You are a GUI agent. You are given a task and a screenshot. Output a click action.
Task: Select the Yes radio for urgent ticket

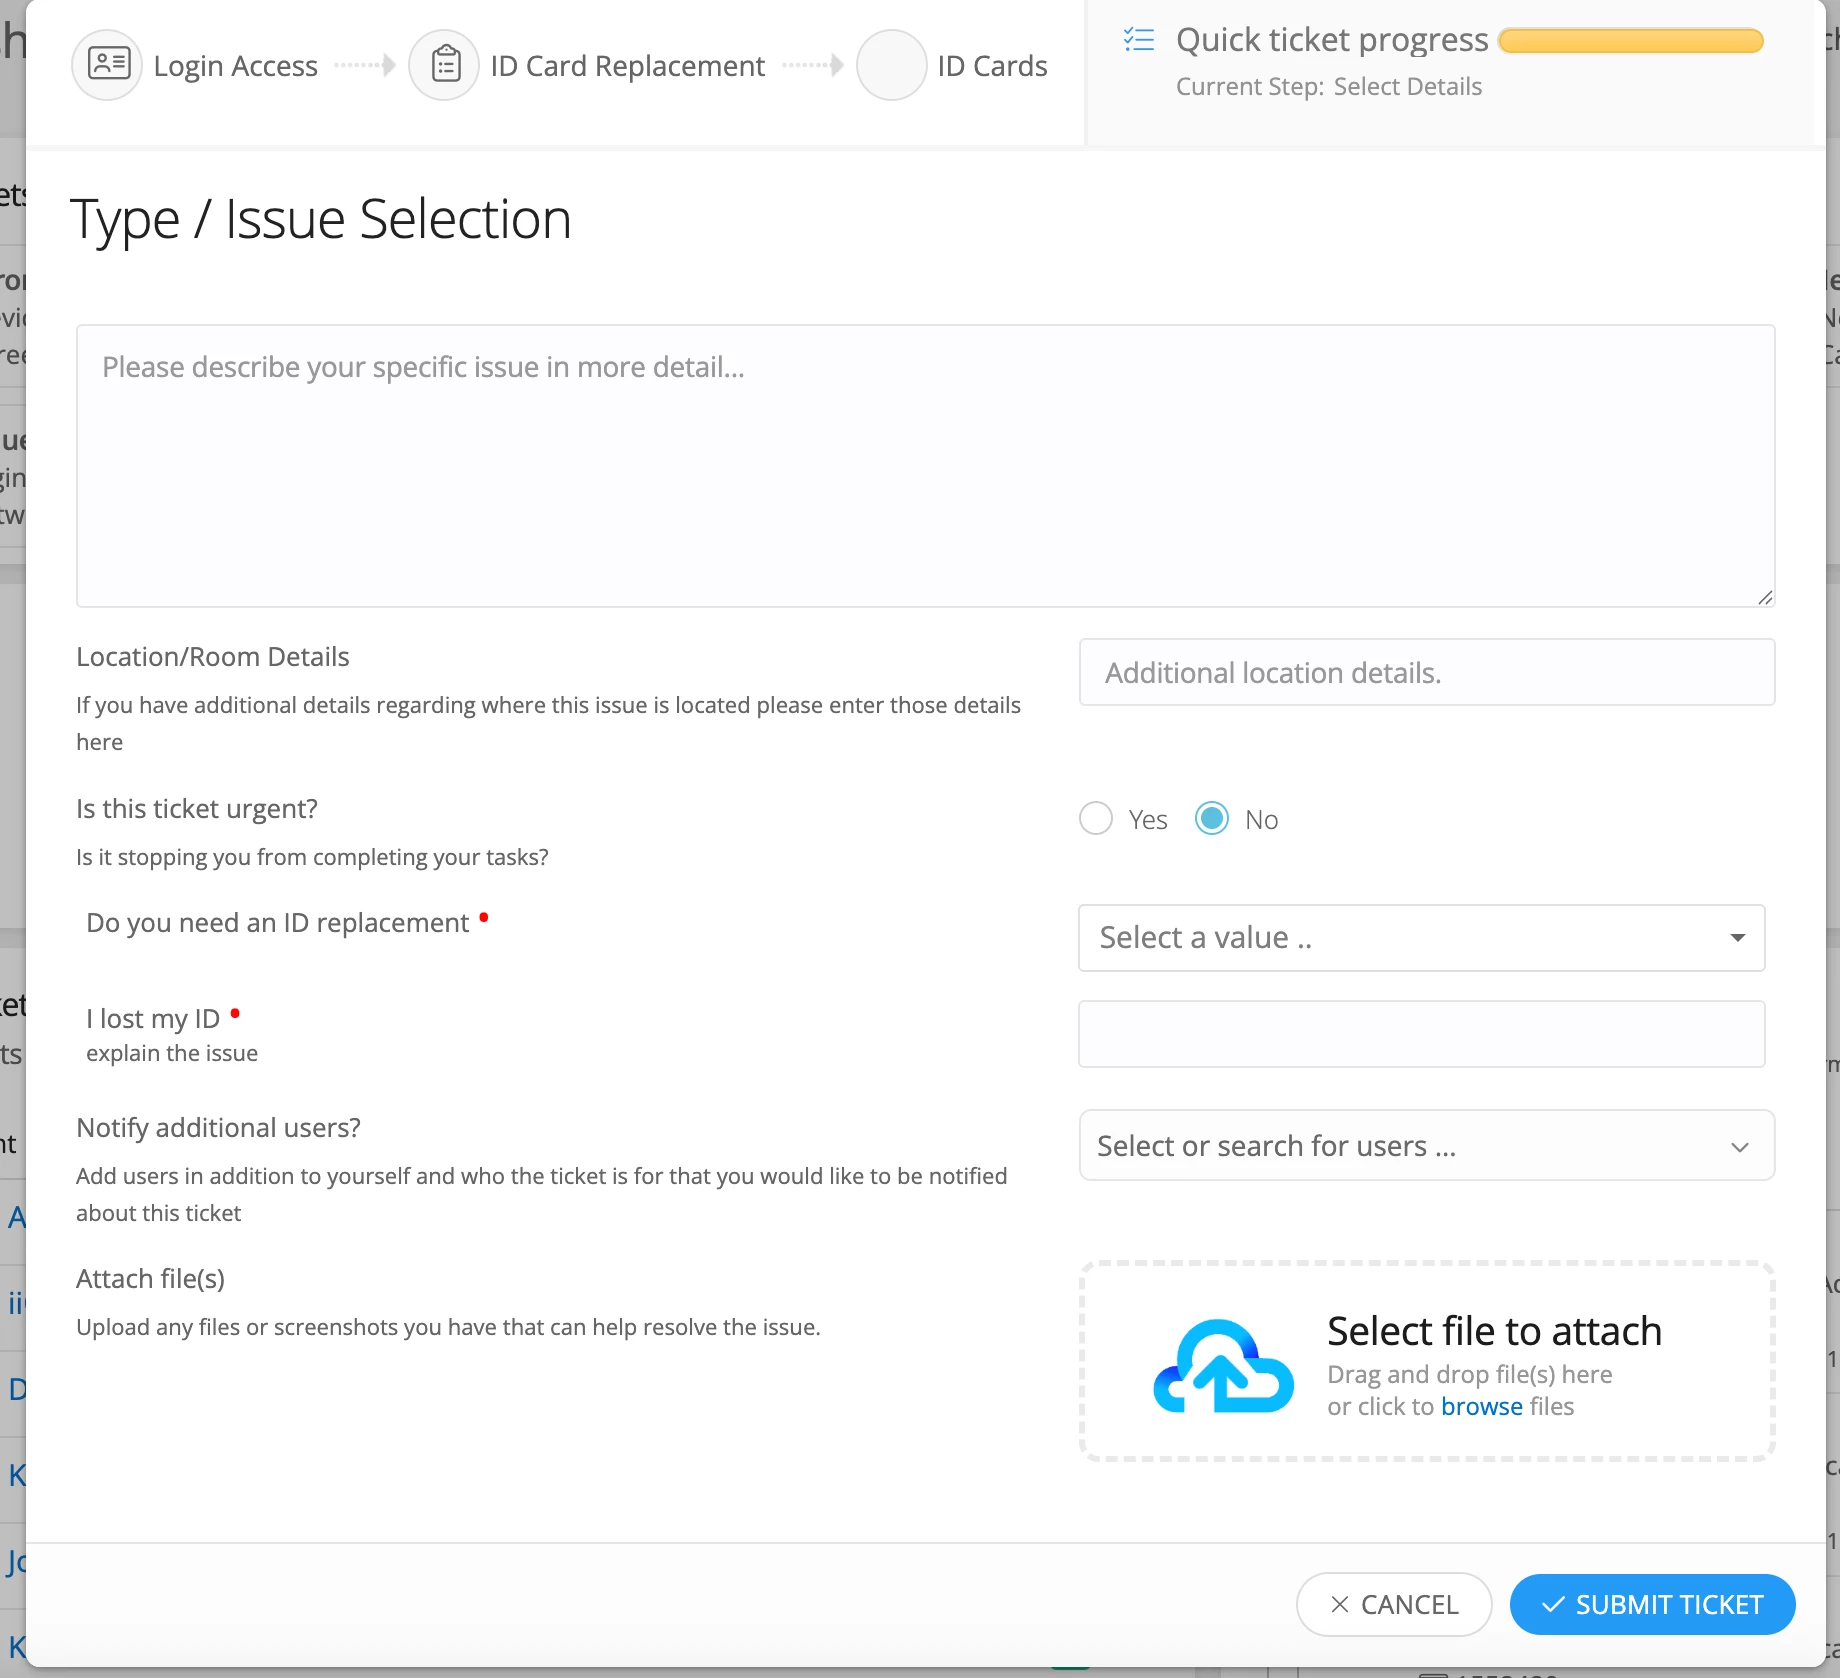(1096, 819)
